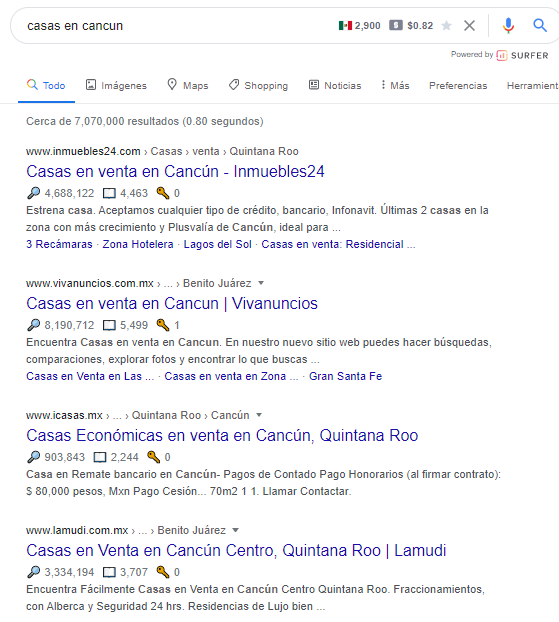
Task: Click the word count book icon next to 4,463
Action: (109, 194)
